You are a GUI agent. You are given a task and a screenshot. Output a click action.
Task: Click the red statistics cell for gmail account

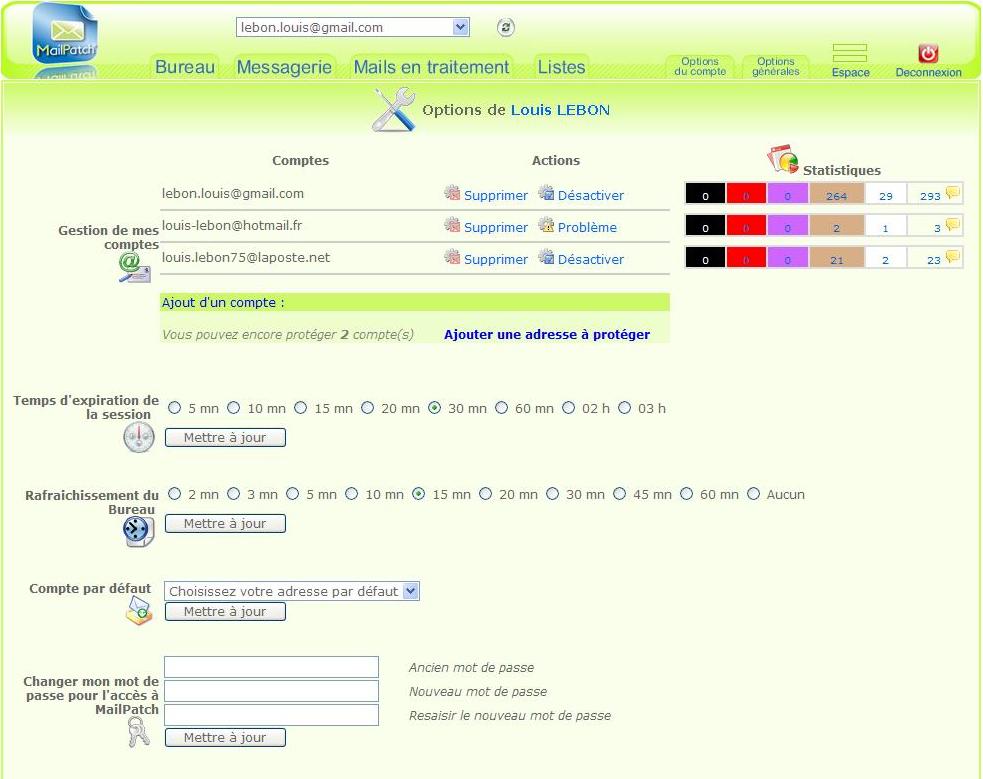point(746,195)
